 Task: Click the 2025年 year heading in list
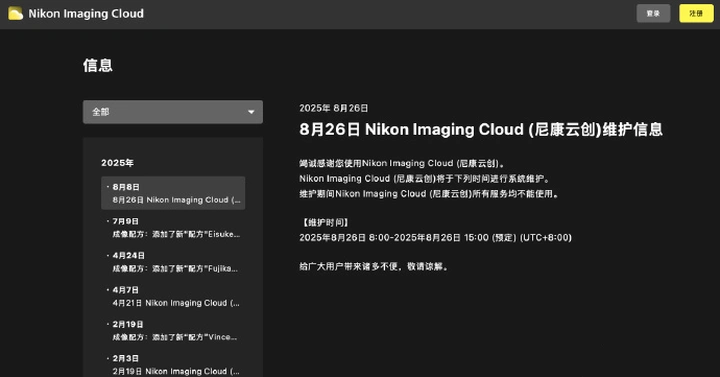[x=118, y=163]
